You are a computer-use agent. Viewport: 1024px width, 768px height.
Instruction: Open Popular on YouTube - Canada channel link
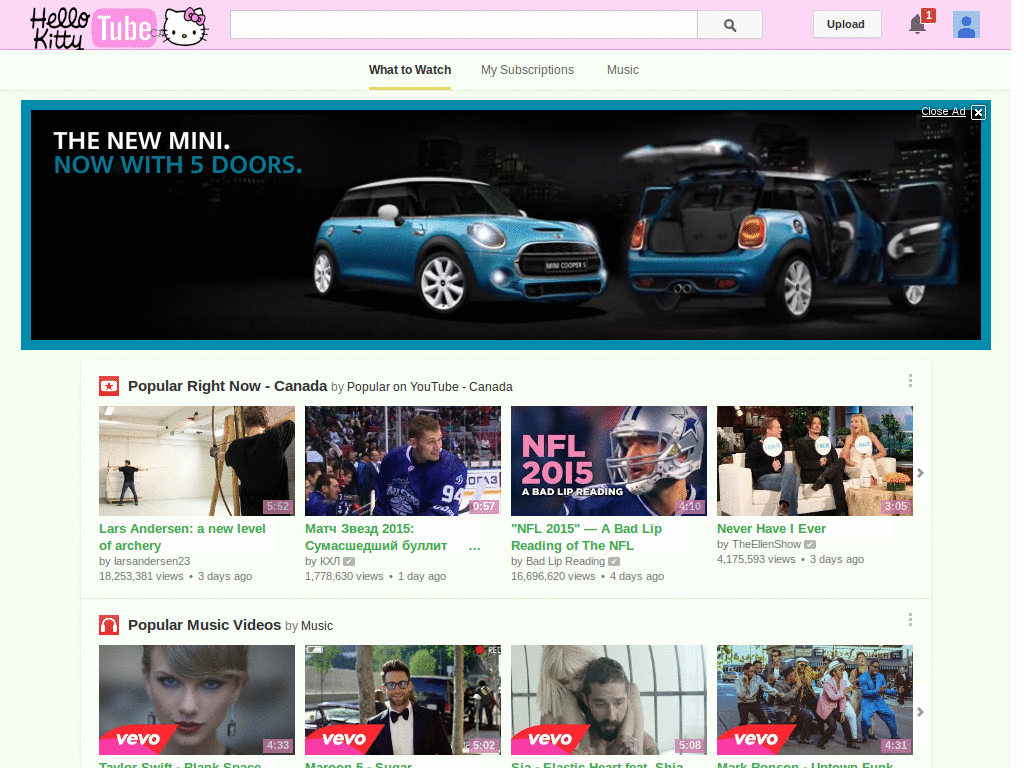click(429, 387)
